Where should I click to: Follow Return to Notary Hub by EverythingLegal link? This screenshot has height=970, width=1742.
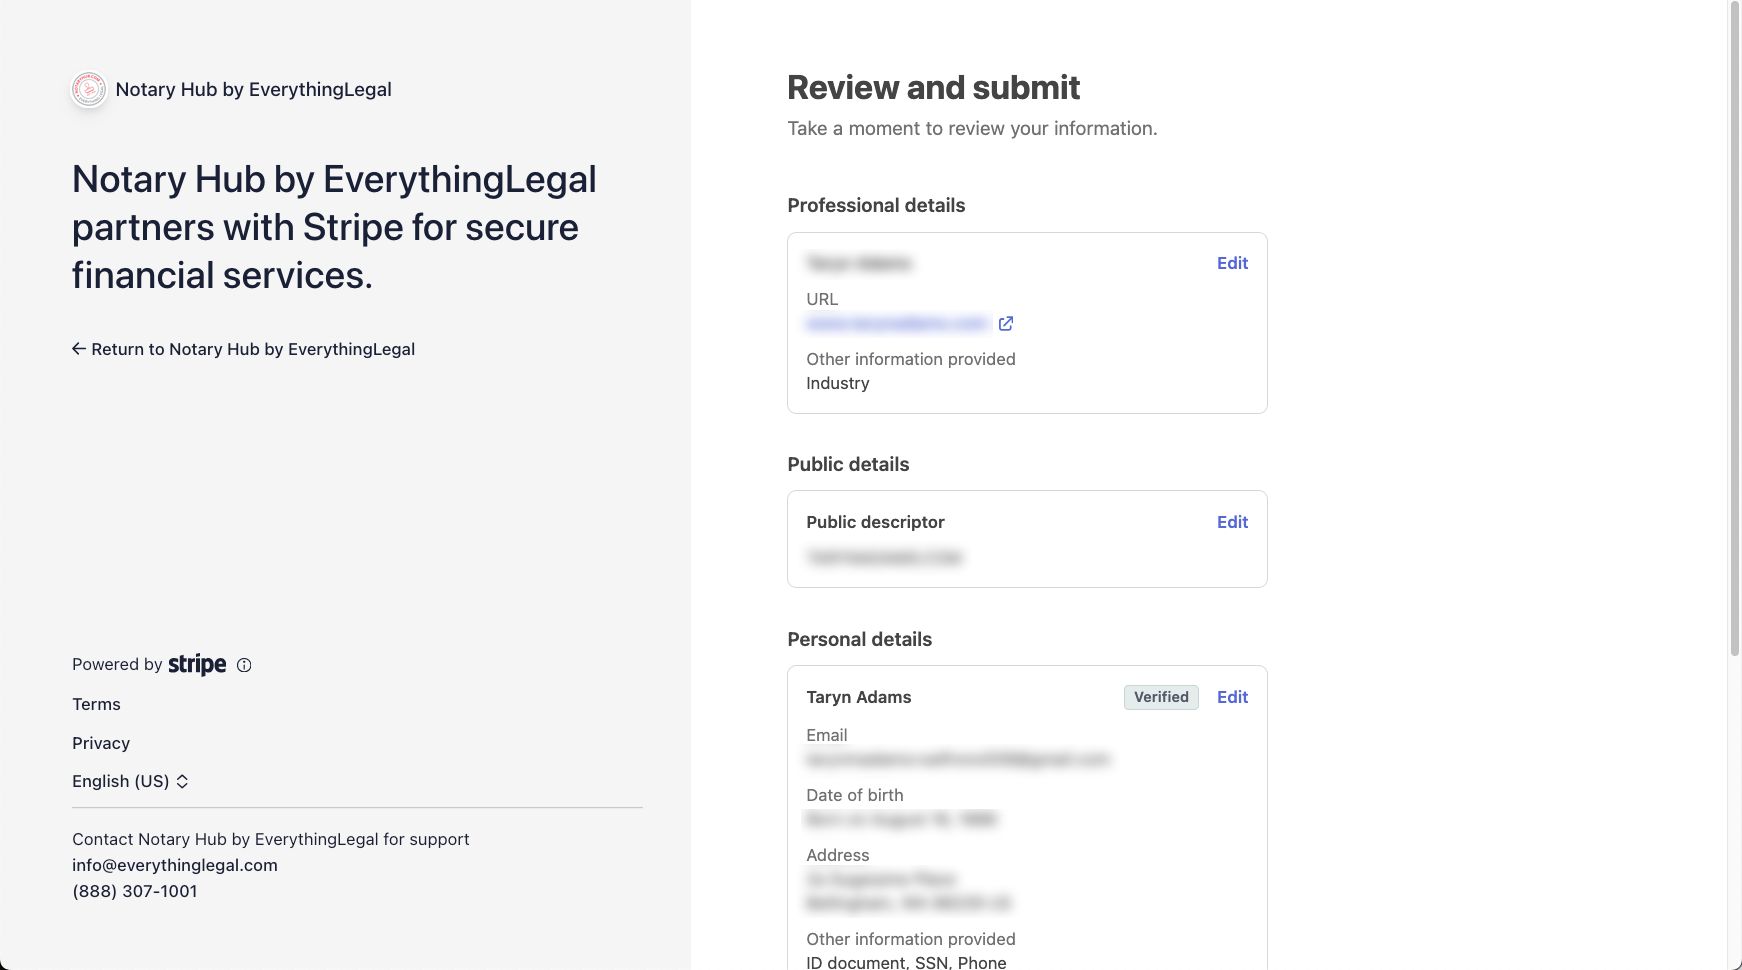(x=243, y=349)
